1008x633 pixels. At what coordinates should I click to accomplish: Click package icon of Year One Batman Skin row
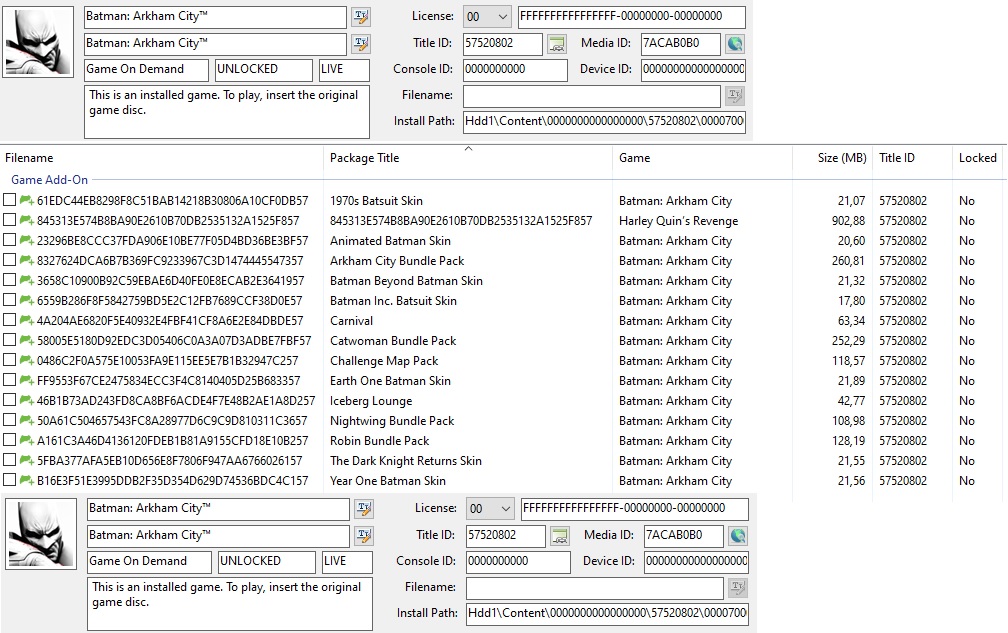tap(26, 480)
